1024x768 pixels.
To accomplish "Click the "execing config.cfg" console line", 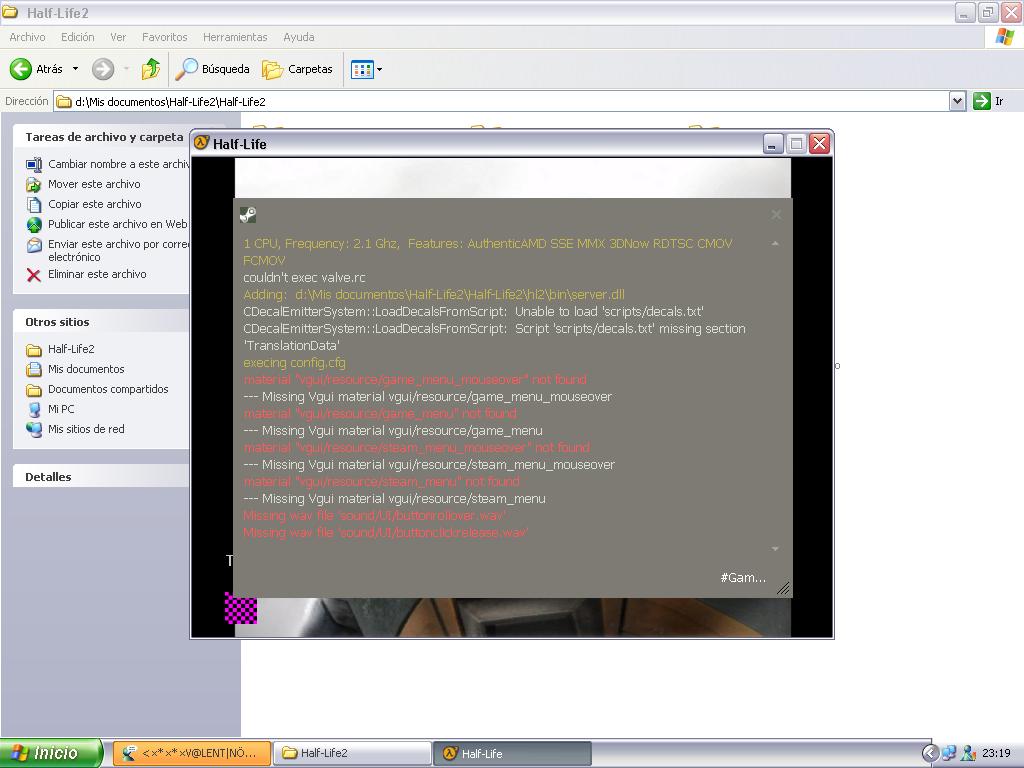I will (295, 362).
